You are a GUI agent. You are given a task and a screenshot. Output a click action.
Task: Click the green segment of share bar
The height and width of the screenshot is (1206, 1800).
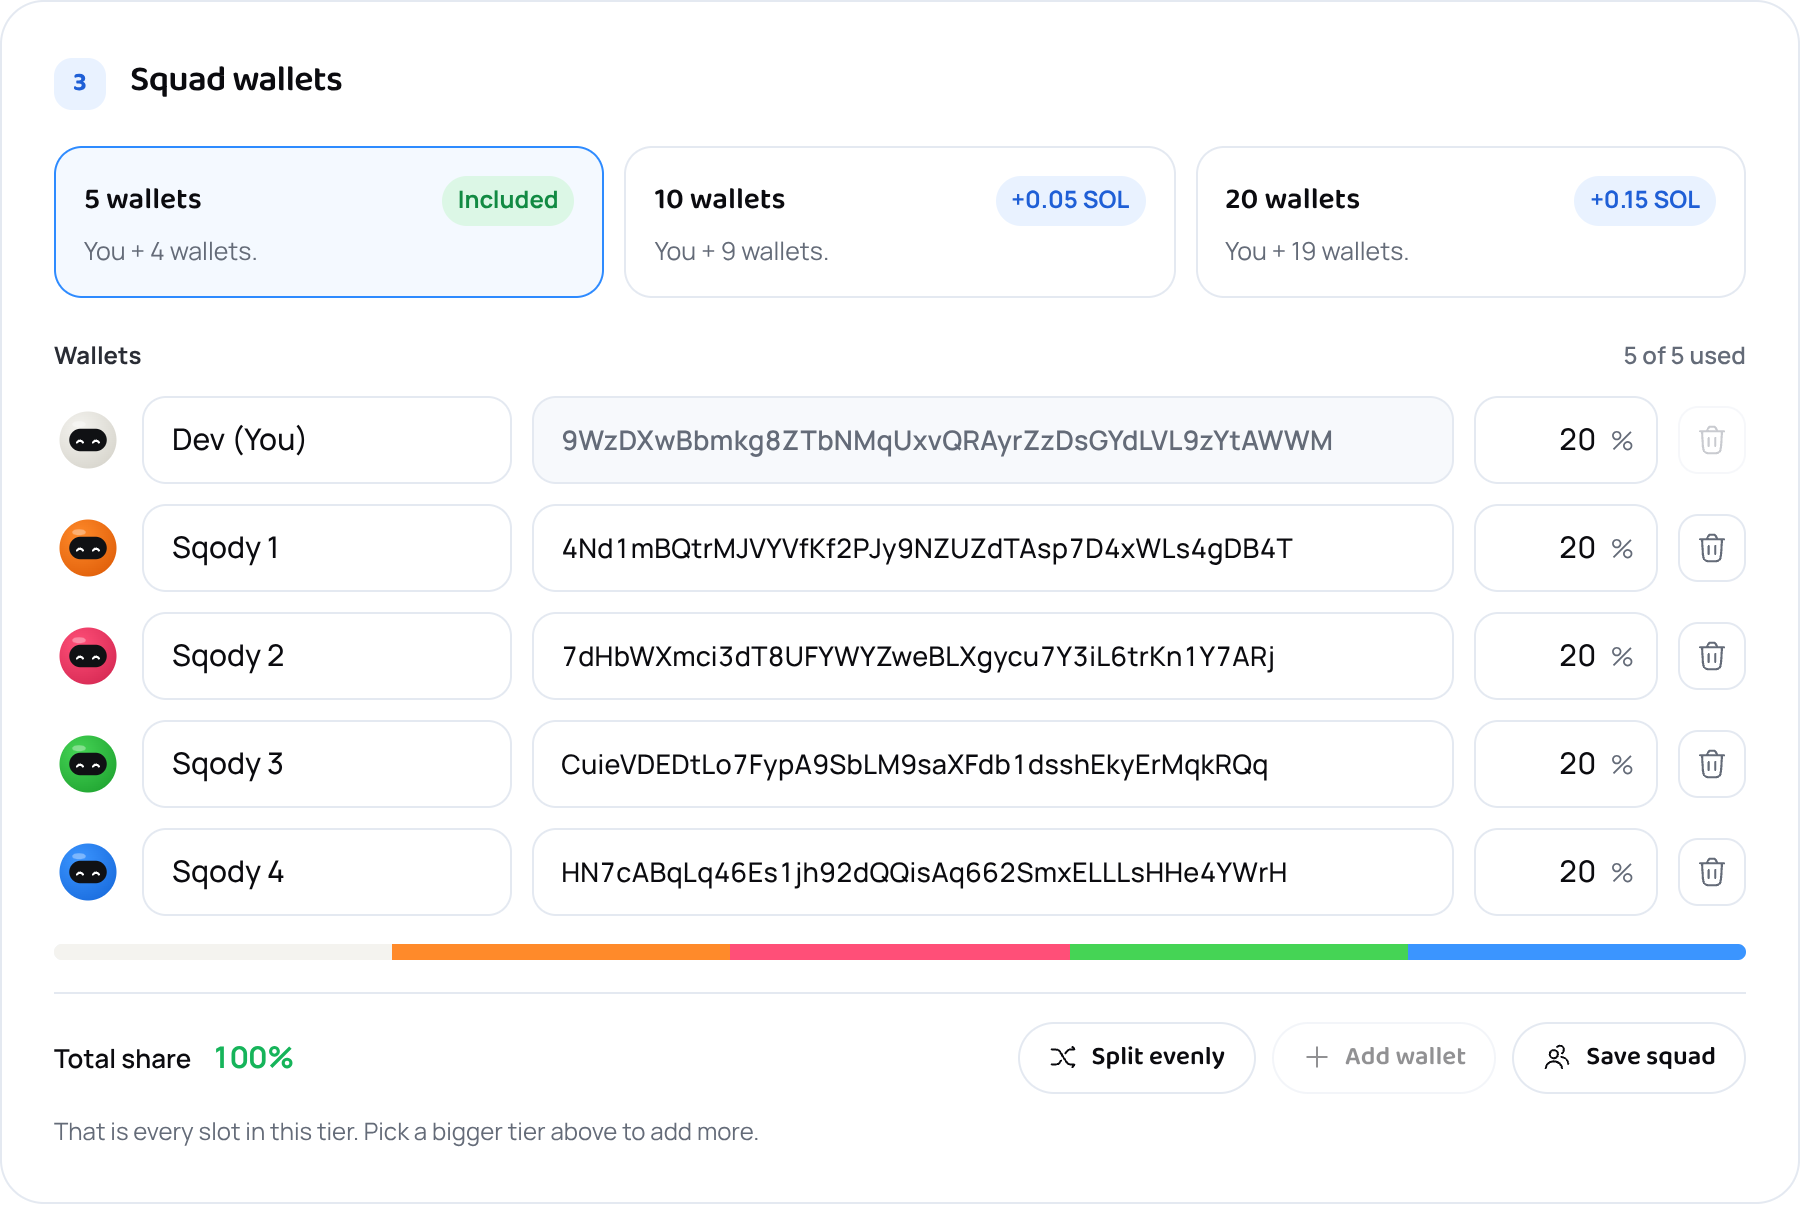(1239, 952)
